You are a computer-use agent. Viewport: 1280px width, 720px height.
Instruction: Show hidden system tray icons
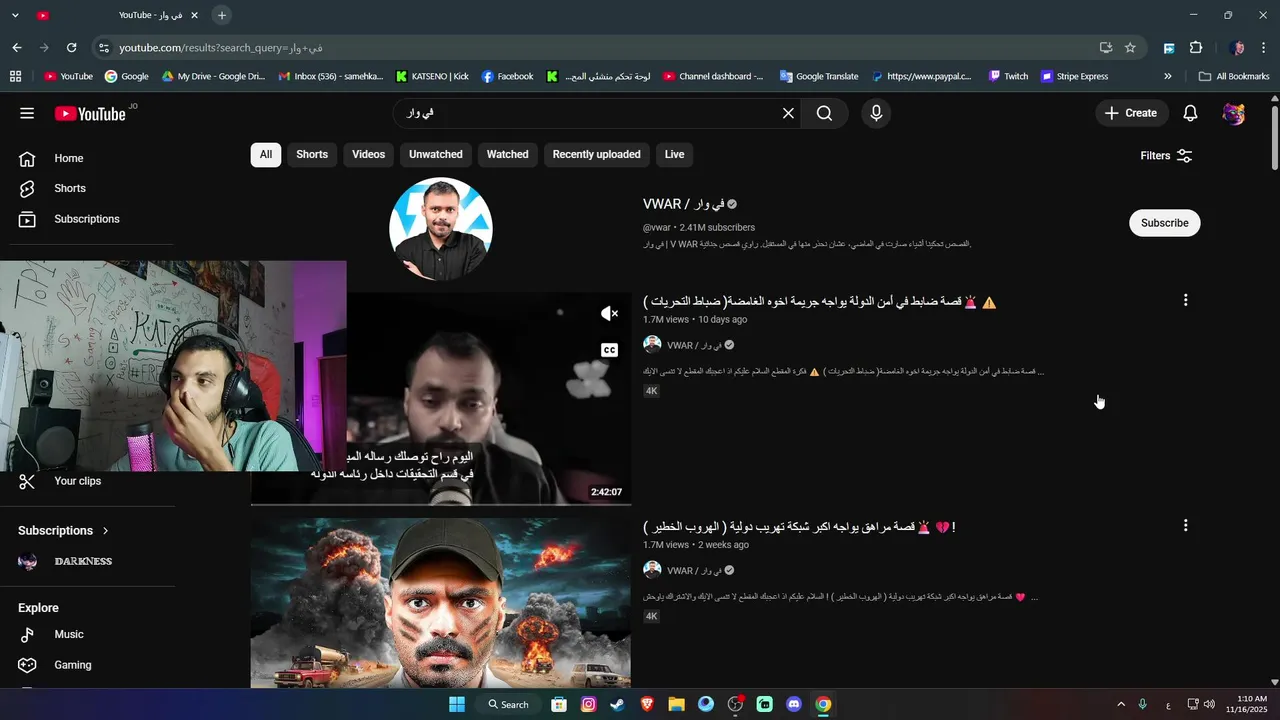pos(1120,704)
